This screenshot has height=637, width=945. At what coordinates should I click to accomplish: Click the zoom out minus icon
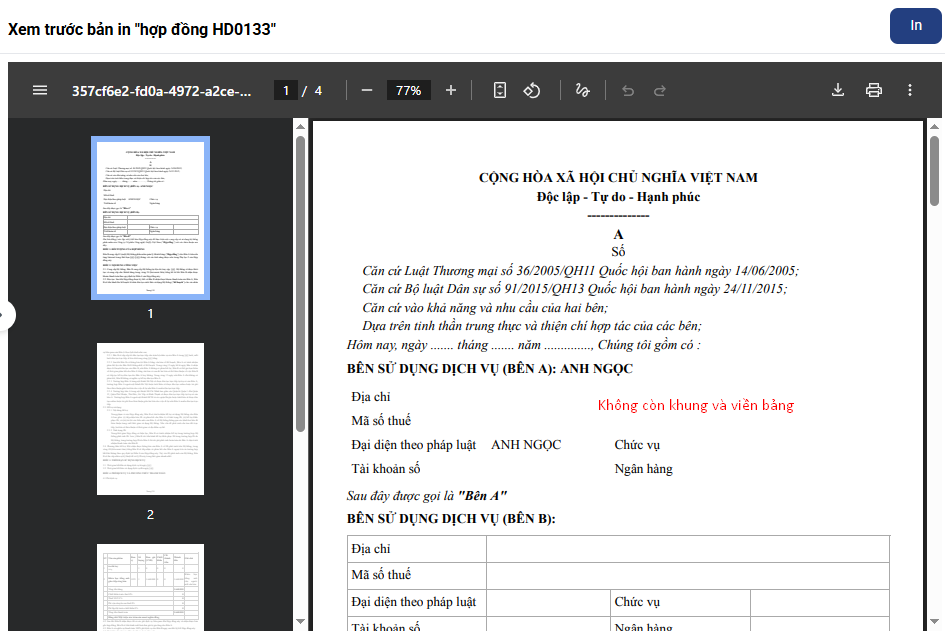point(367,90)
